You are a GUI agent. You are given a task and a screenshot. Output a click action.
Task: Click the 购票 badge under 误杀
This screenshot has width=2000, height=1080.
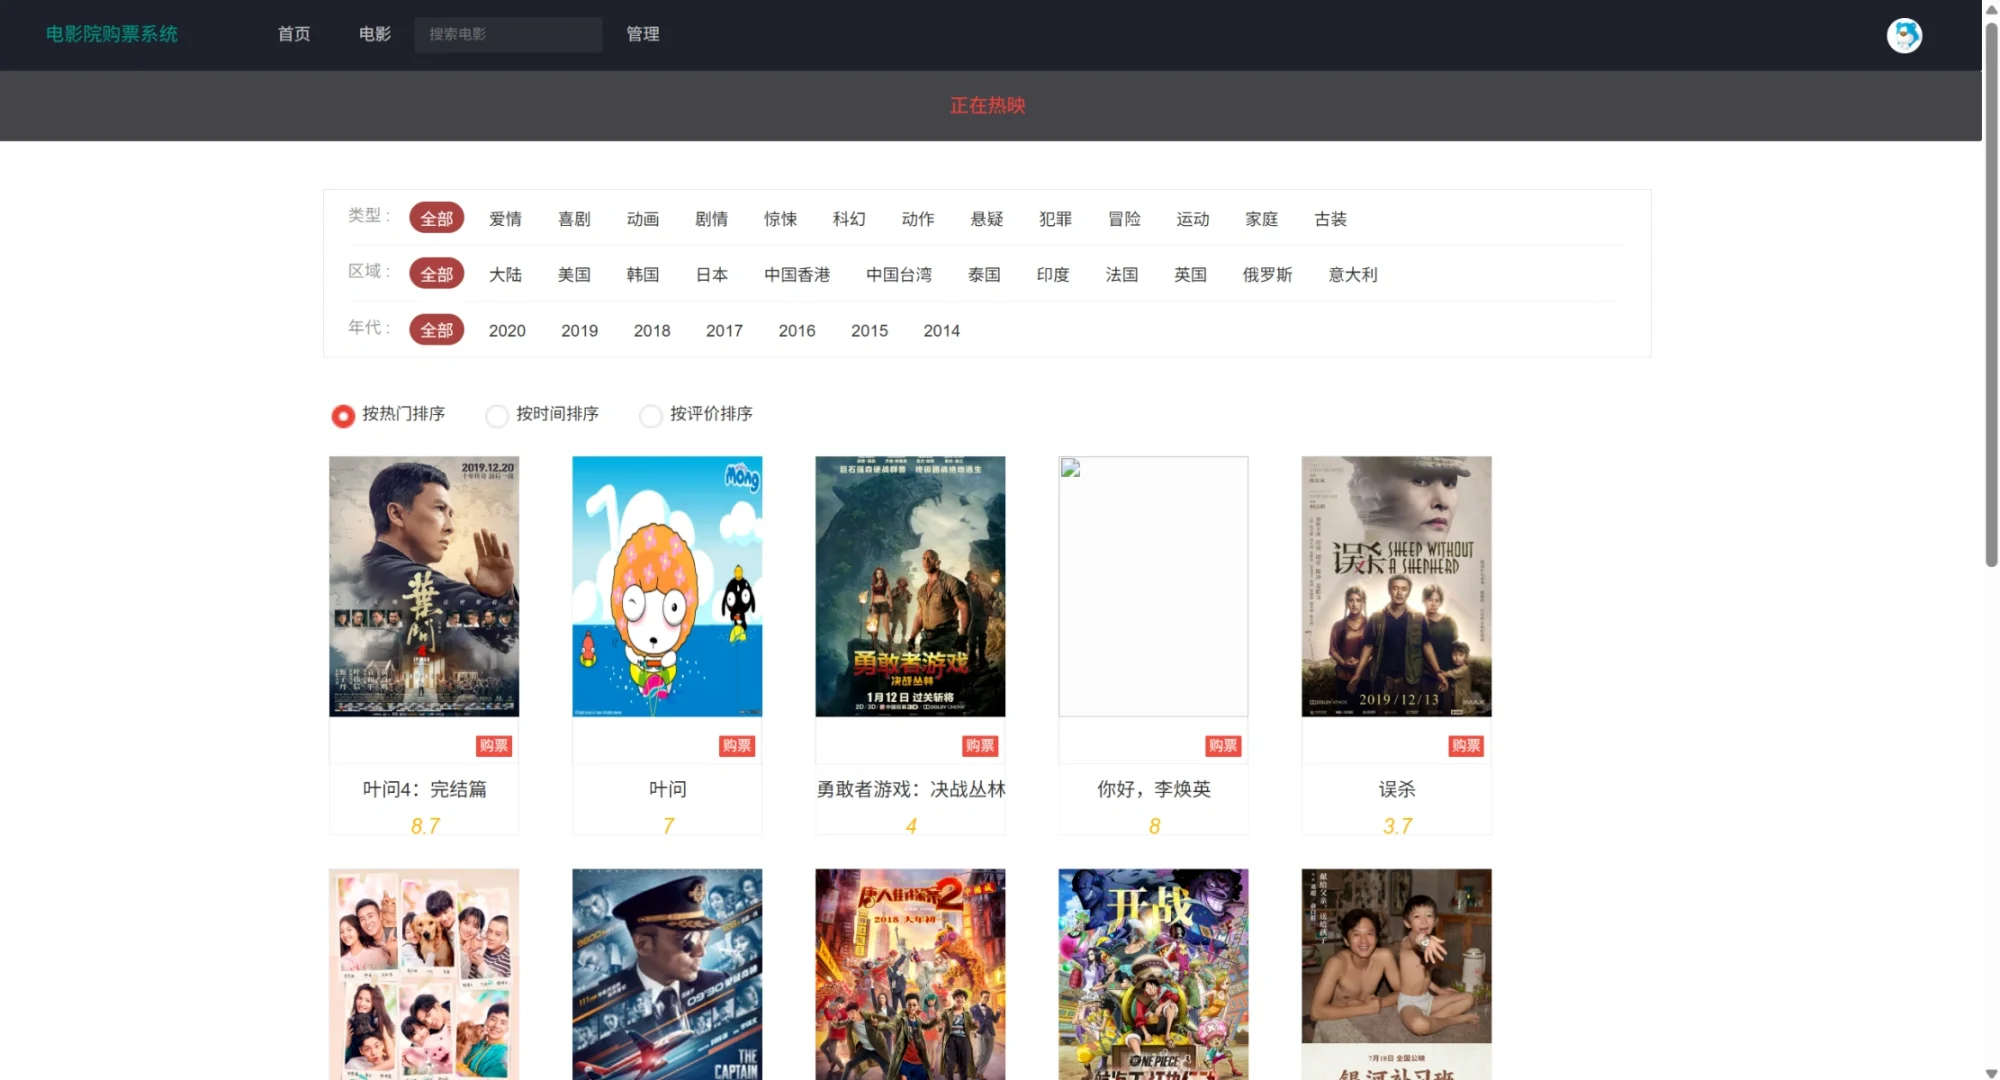tap(1466, 746)
